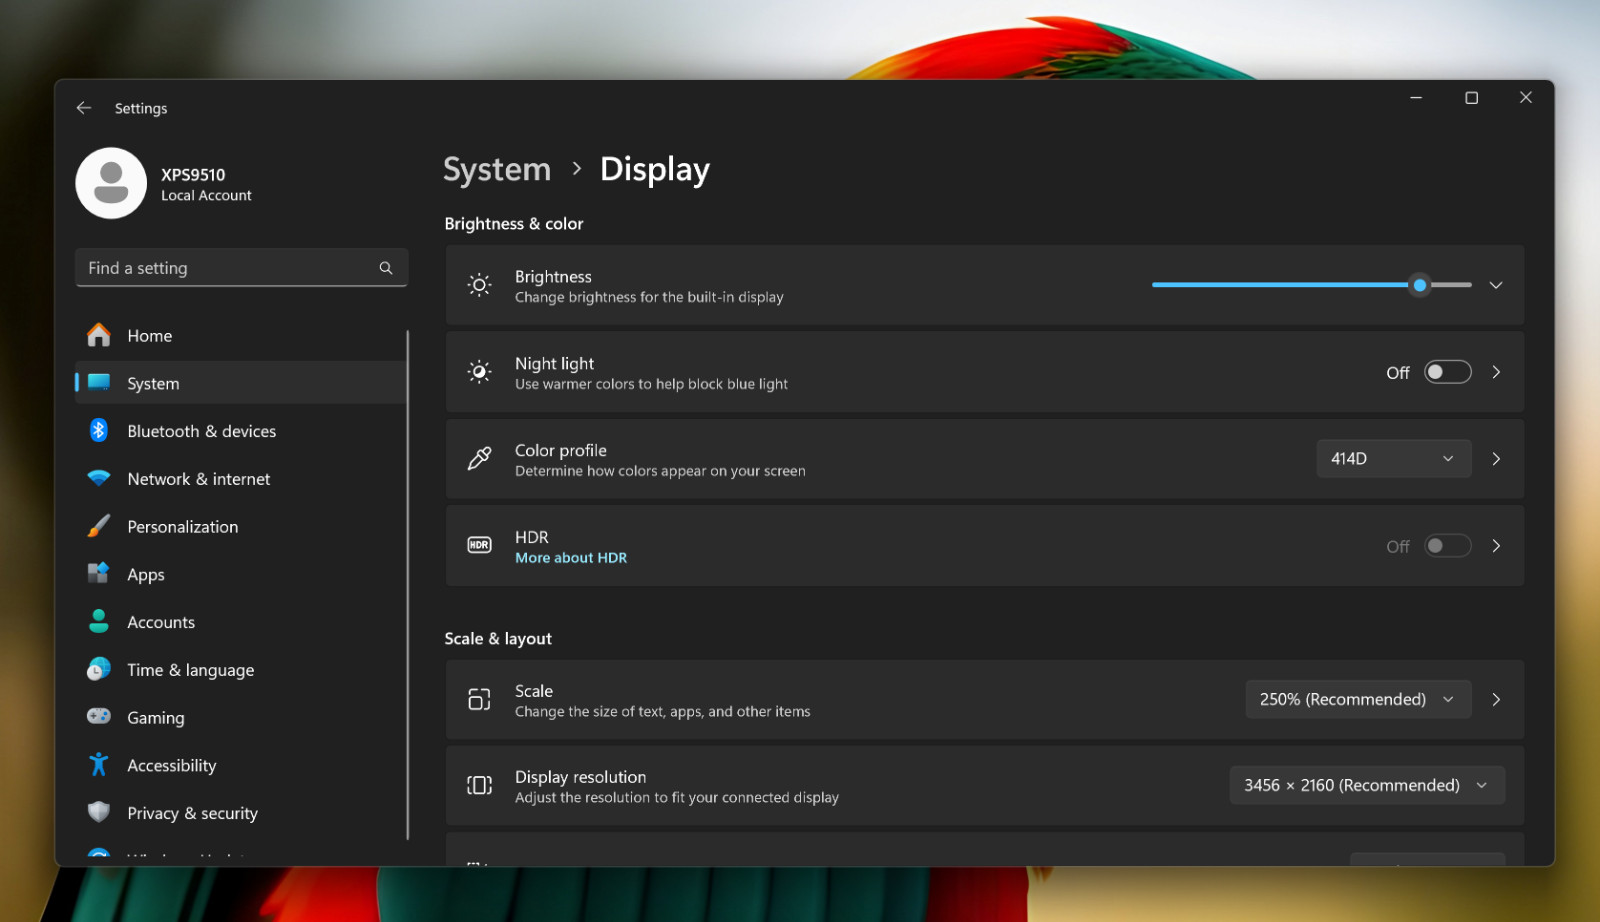
Task: Click the HDR badge icon
Action: (480, 546)
